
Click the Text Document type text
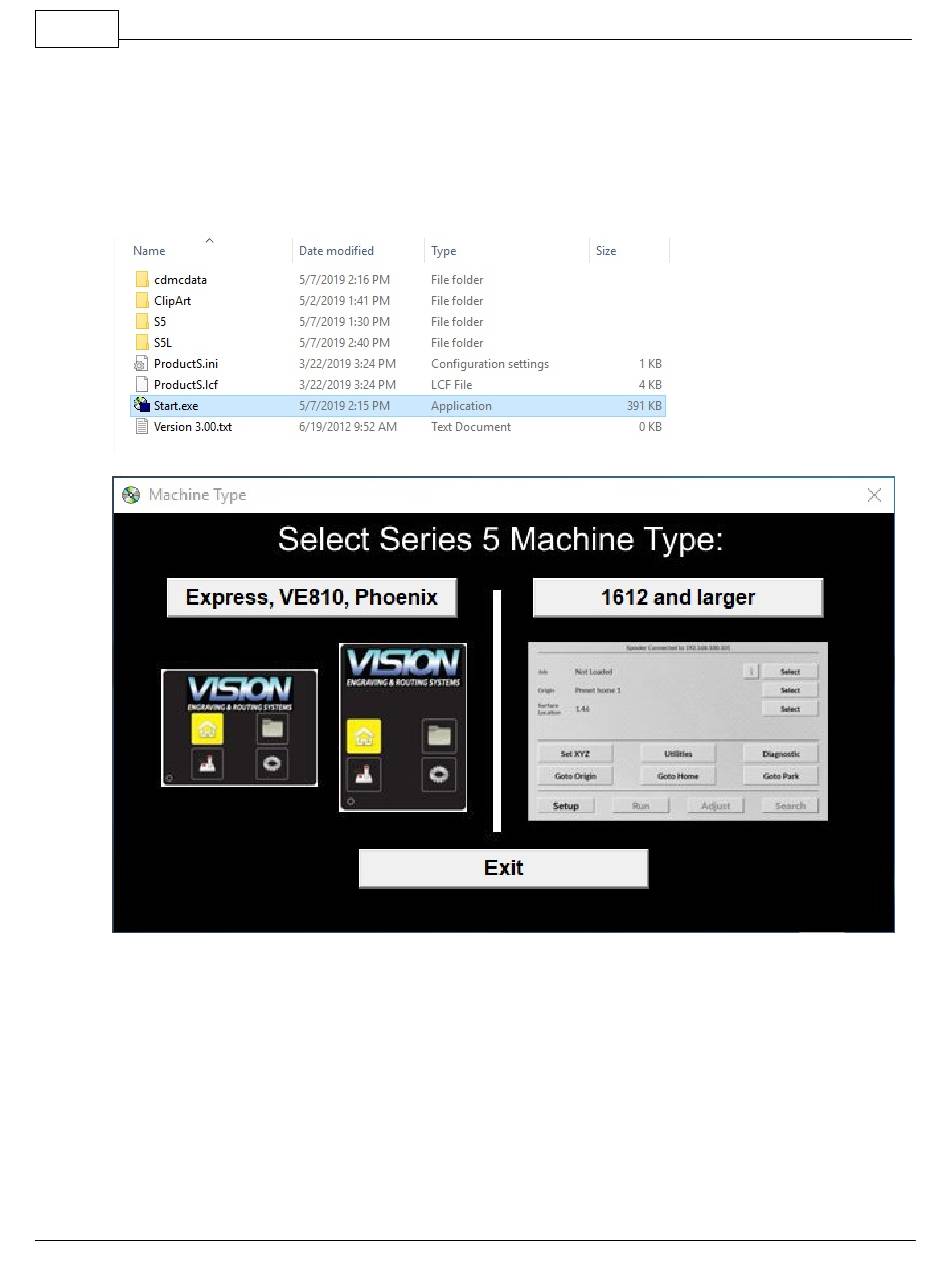point(471,427)
